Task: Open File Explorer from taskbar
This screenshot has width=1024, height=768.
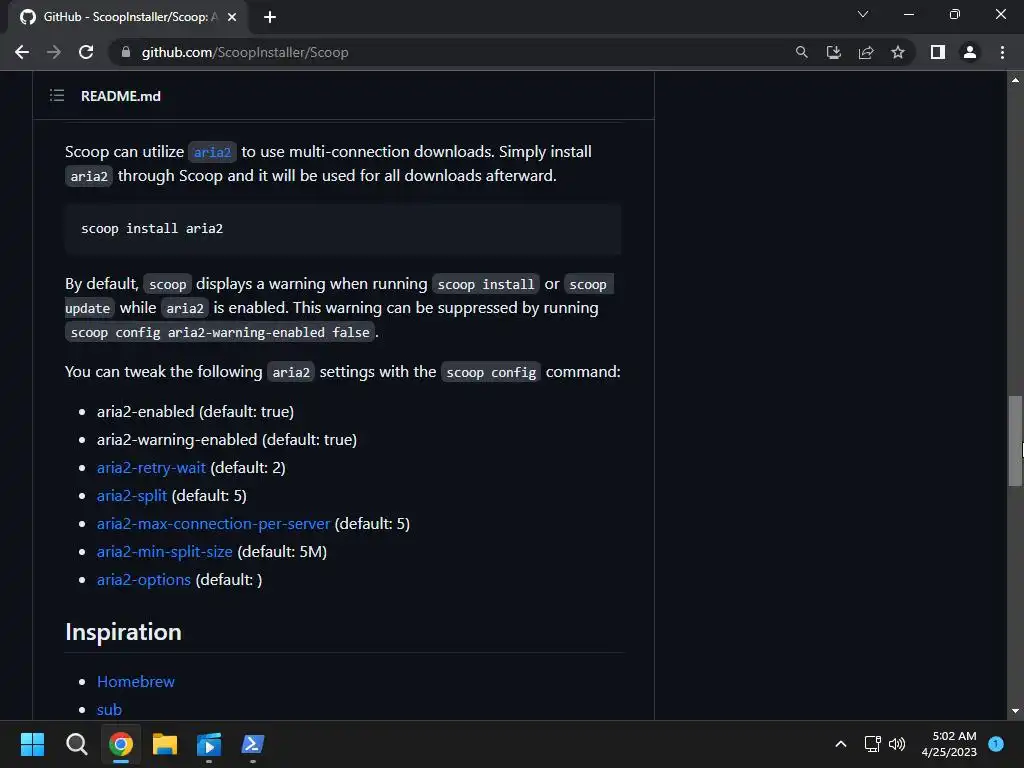Action: pyautogui.click(x=165, y=744)
